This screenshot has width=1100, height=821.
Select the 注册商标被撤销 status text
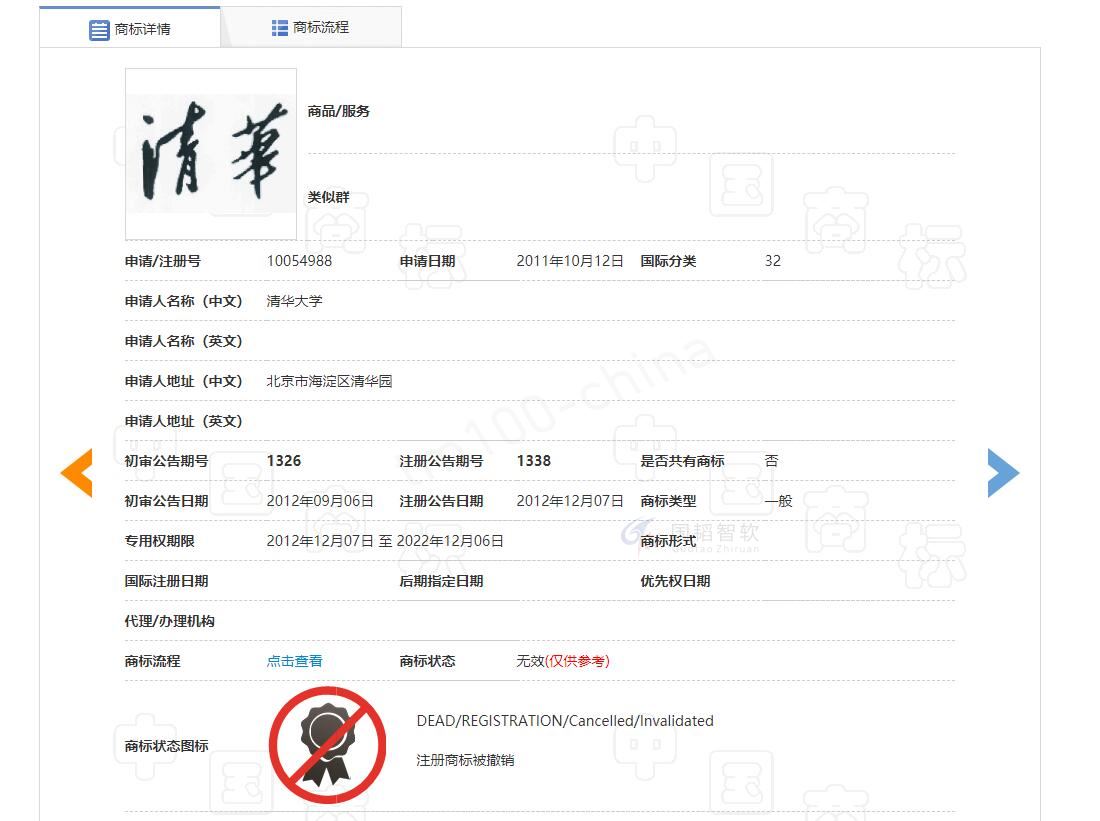tap(465, 760)
